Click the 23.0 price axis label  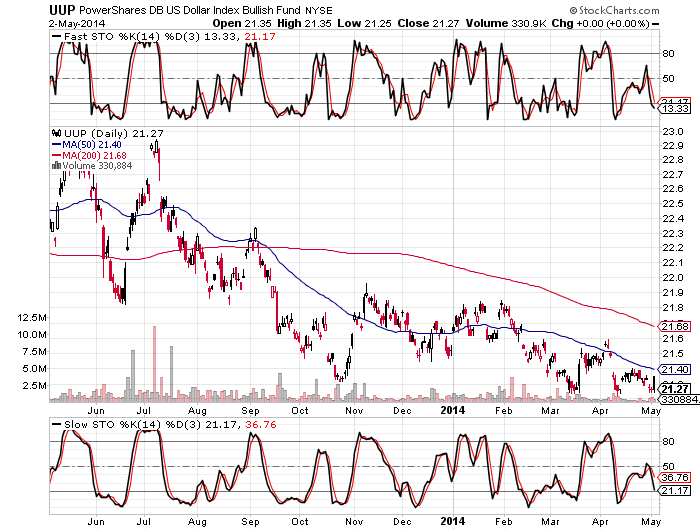pos(673,132)
